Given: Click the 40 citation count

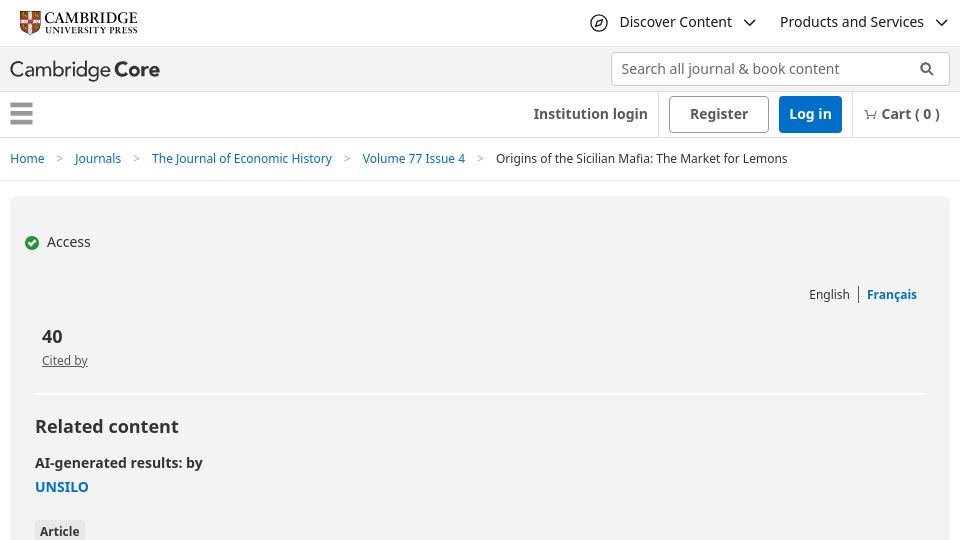Looking at the screenshot, I should click(52, 337).
